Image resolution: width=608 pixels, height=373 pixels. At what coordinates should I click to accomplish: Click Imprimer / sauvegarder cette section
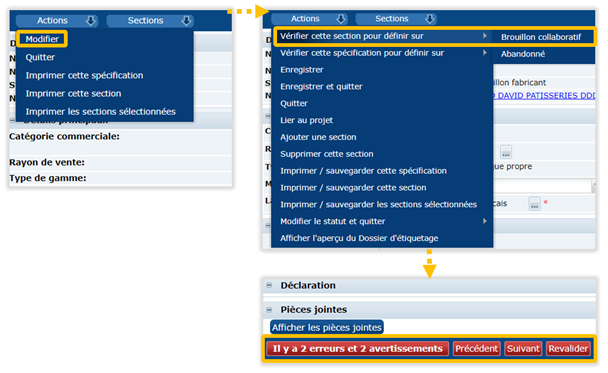pos(353,188)
